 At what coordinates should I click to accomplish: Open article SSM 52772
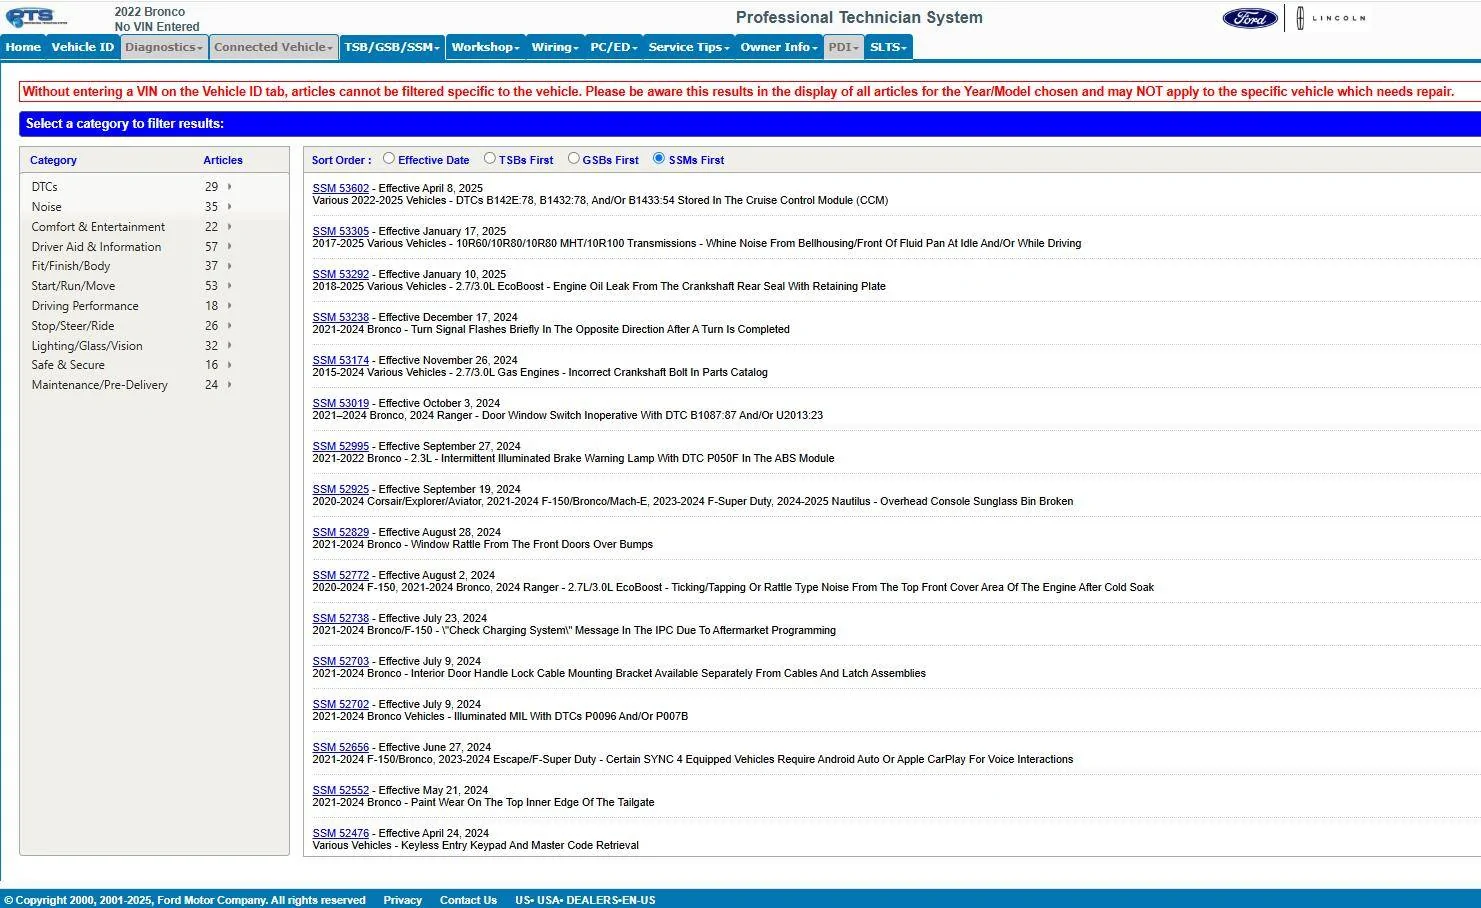coord(341,575)
